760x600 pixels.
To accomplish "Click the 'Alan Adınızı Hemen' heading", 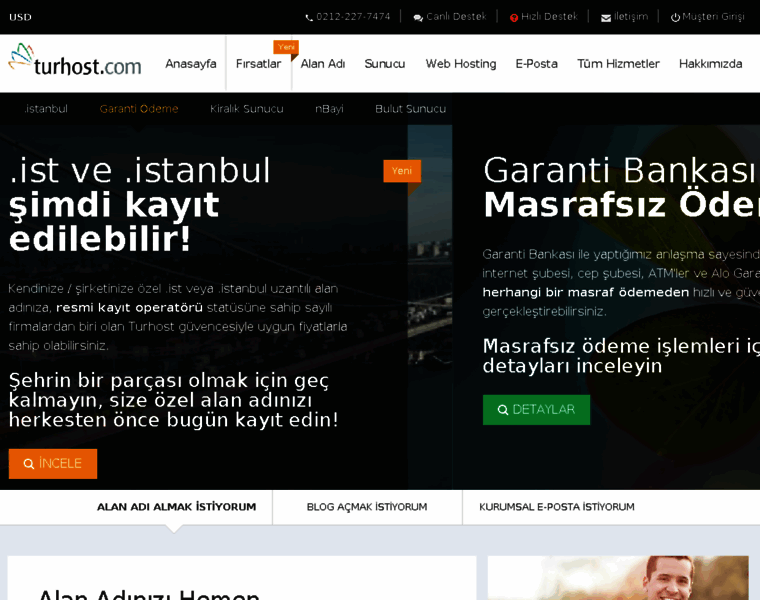I will [149, 594].
